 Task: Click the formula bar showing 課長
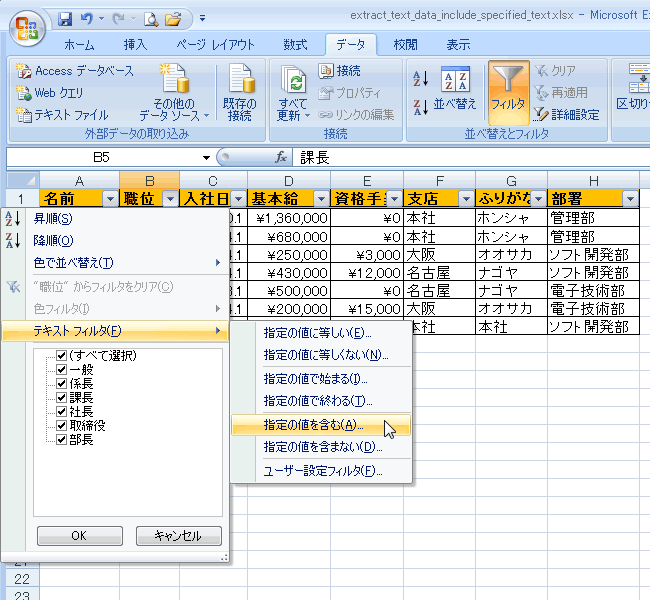pyautogui.click(x=471, y=158)
